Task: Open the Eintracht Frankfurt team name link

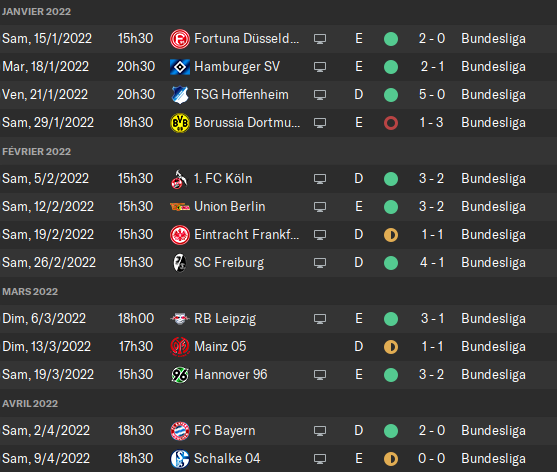Action: (x=247, y=235)
